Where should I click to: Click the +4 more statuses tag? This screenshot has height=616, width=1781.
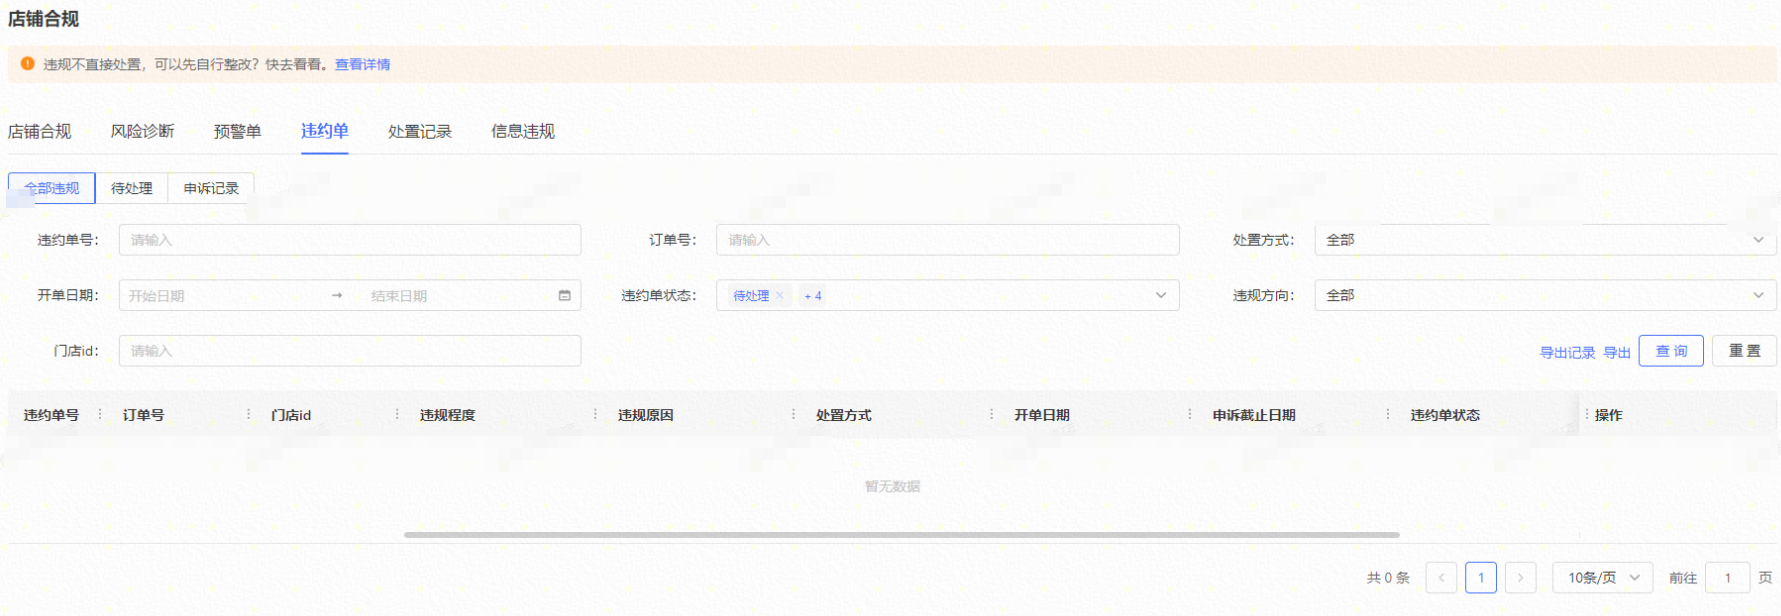[813, 296]
